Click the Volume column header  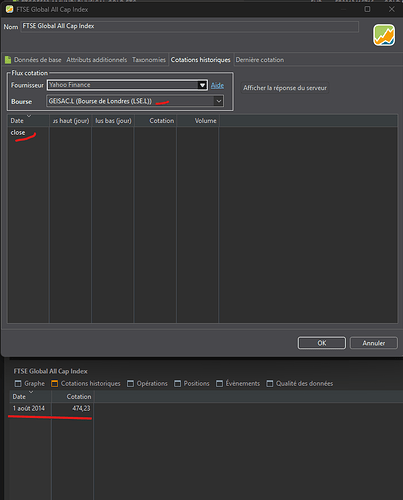click(x=198, y=121)
